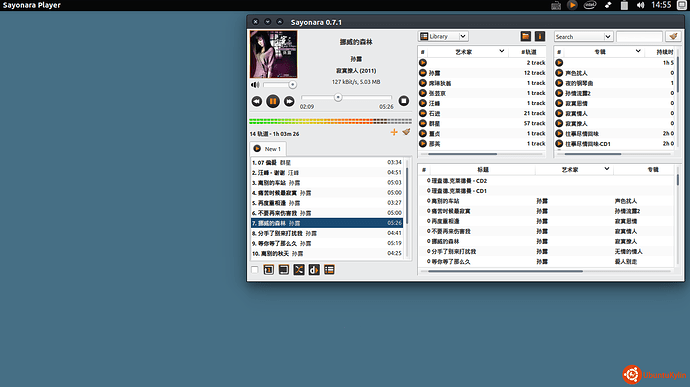
Task: Click sort arrow on artist list header
Action: (502, 51)
